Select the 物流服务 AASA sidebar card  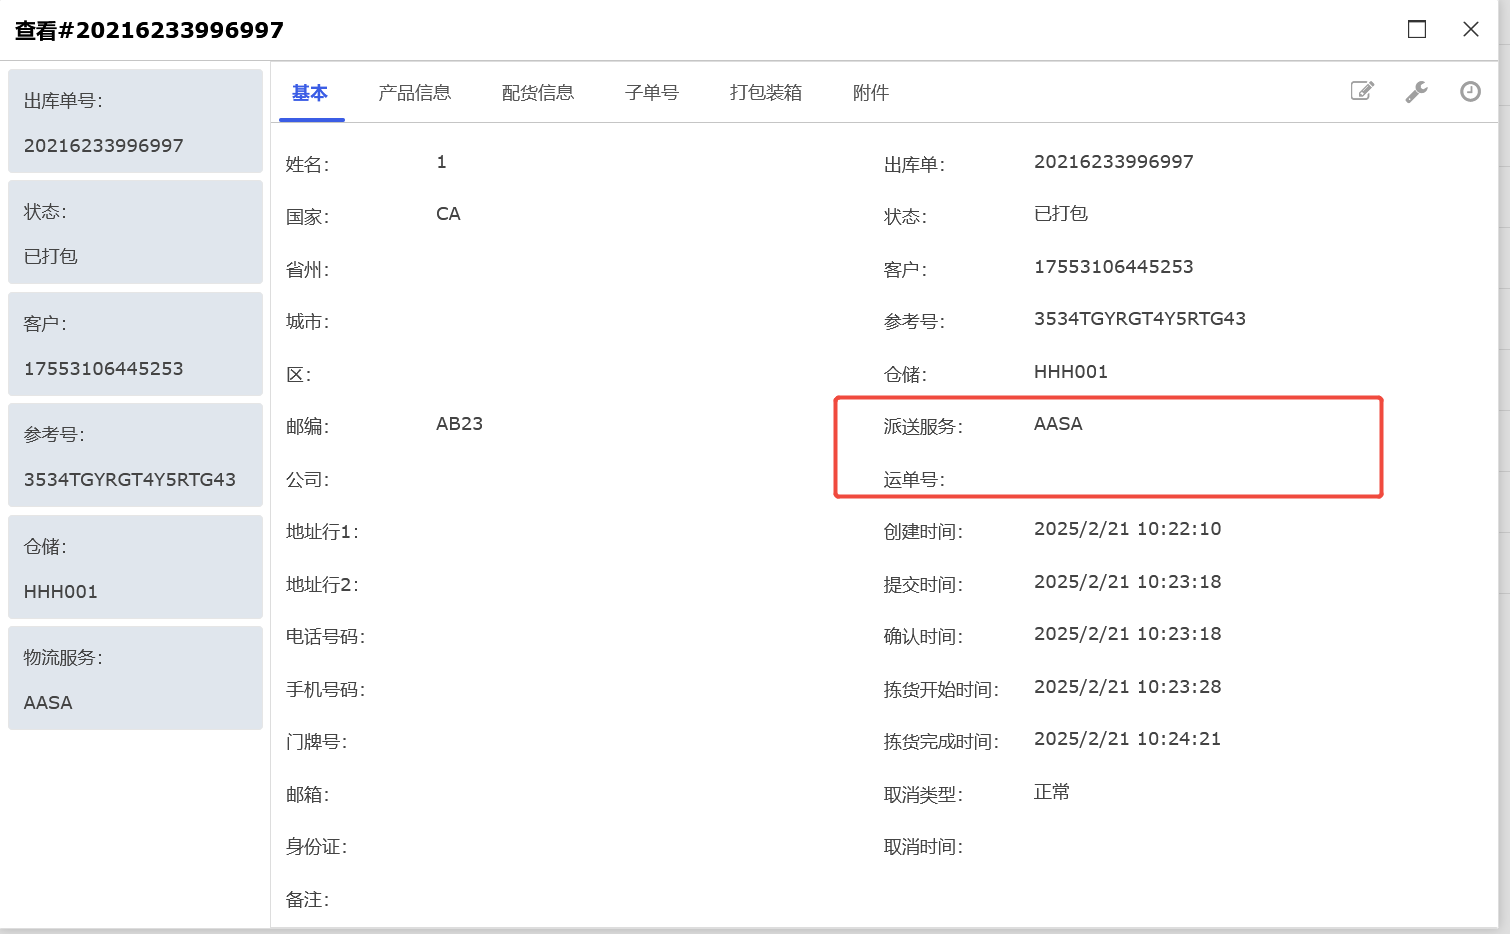click(x=135, y=678)
